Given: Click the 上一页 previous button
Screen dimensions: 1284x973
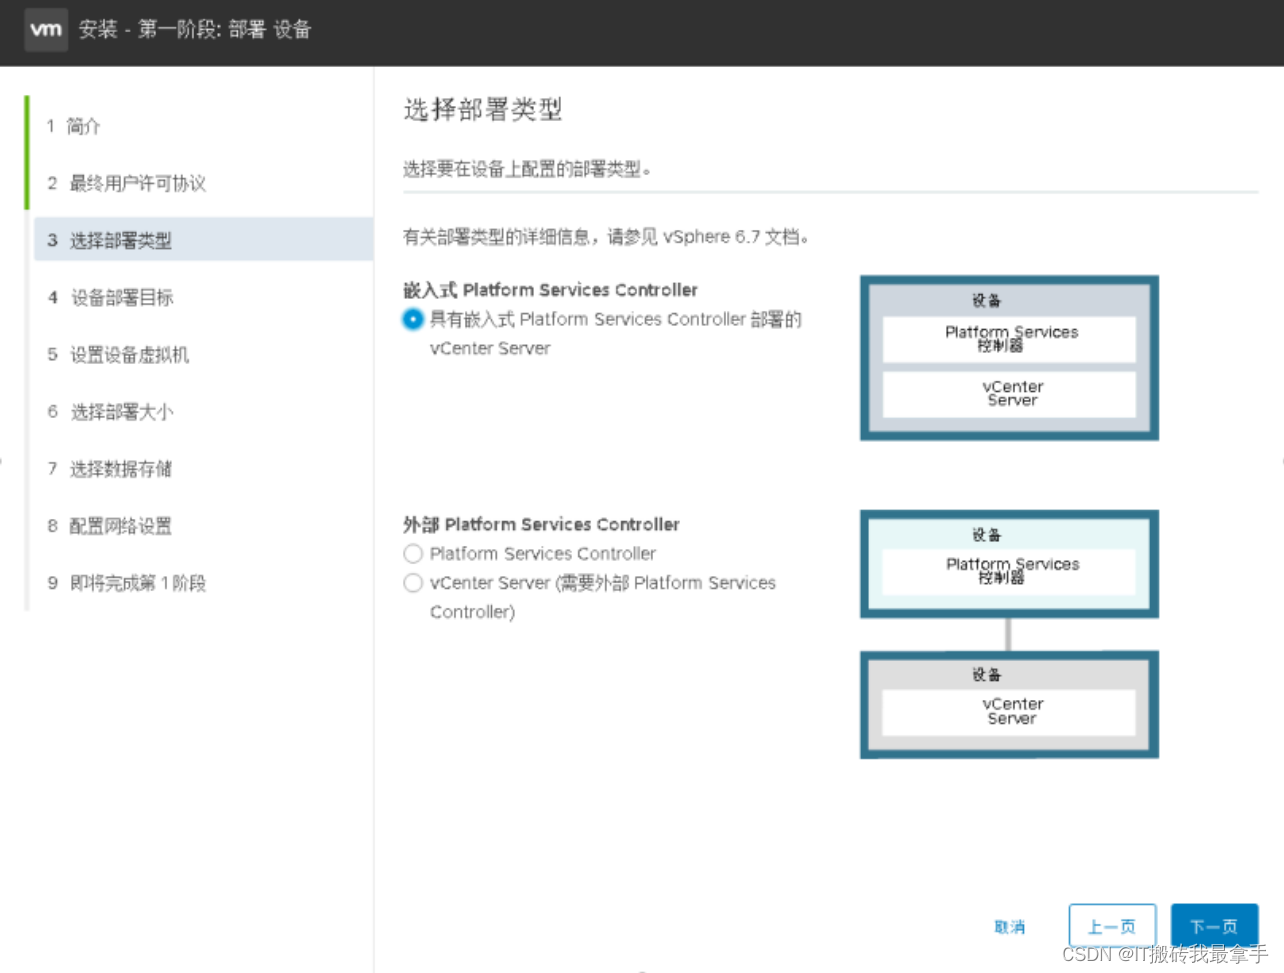Looking at the screenshot, I should (x=1112, y=926).
